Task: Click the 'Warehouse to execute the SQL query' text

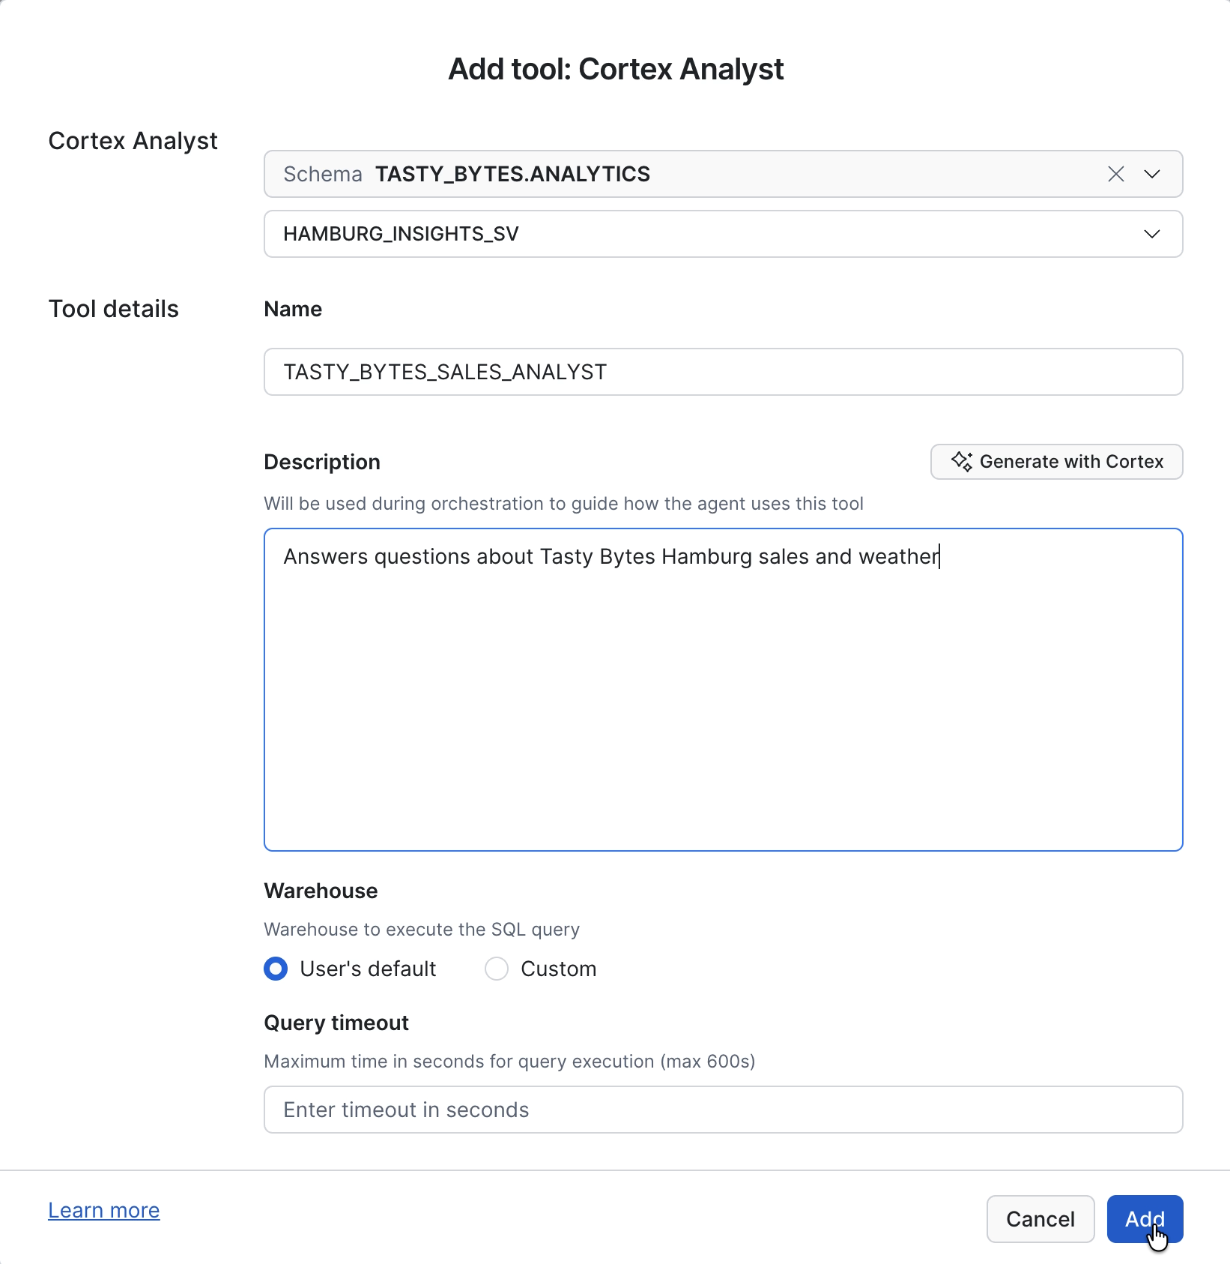Action: [422, 929]
